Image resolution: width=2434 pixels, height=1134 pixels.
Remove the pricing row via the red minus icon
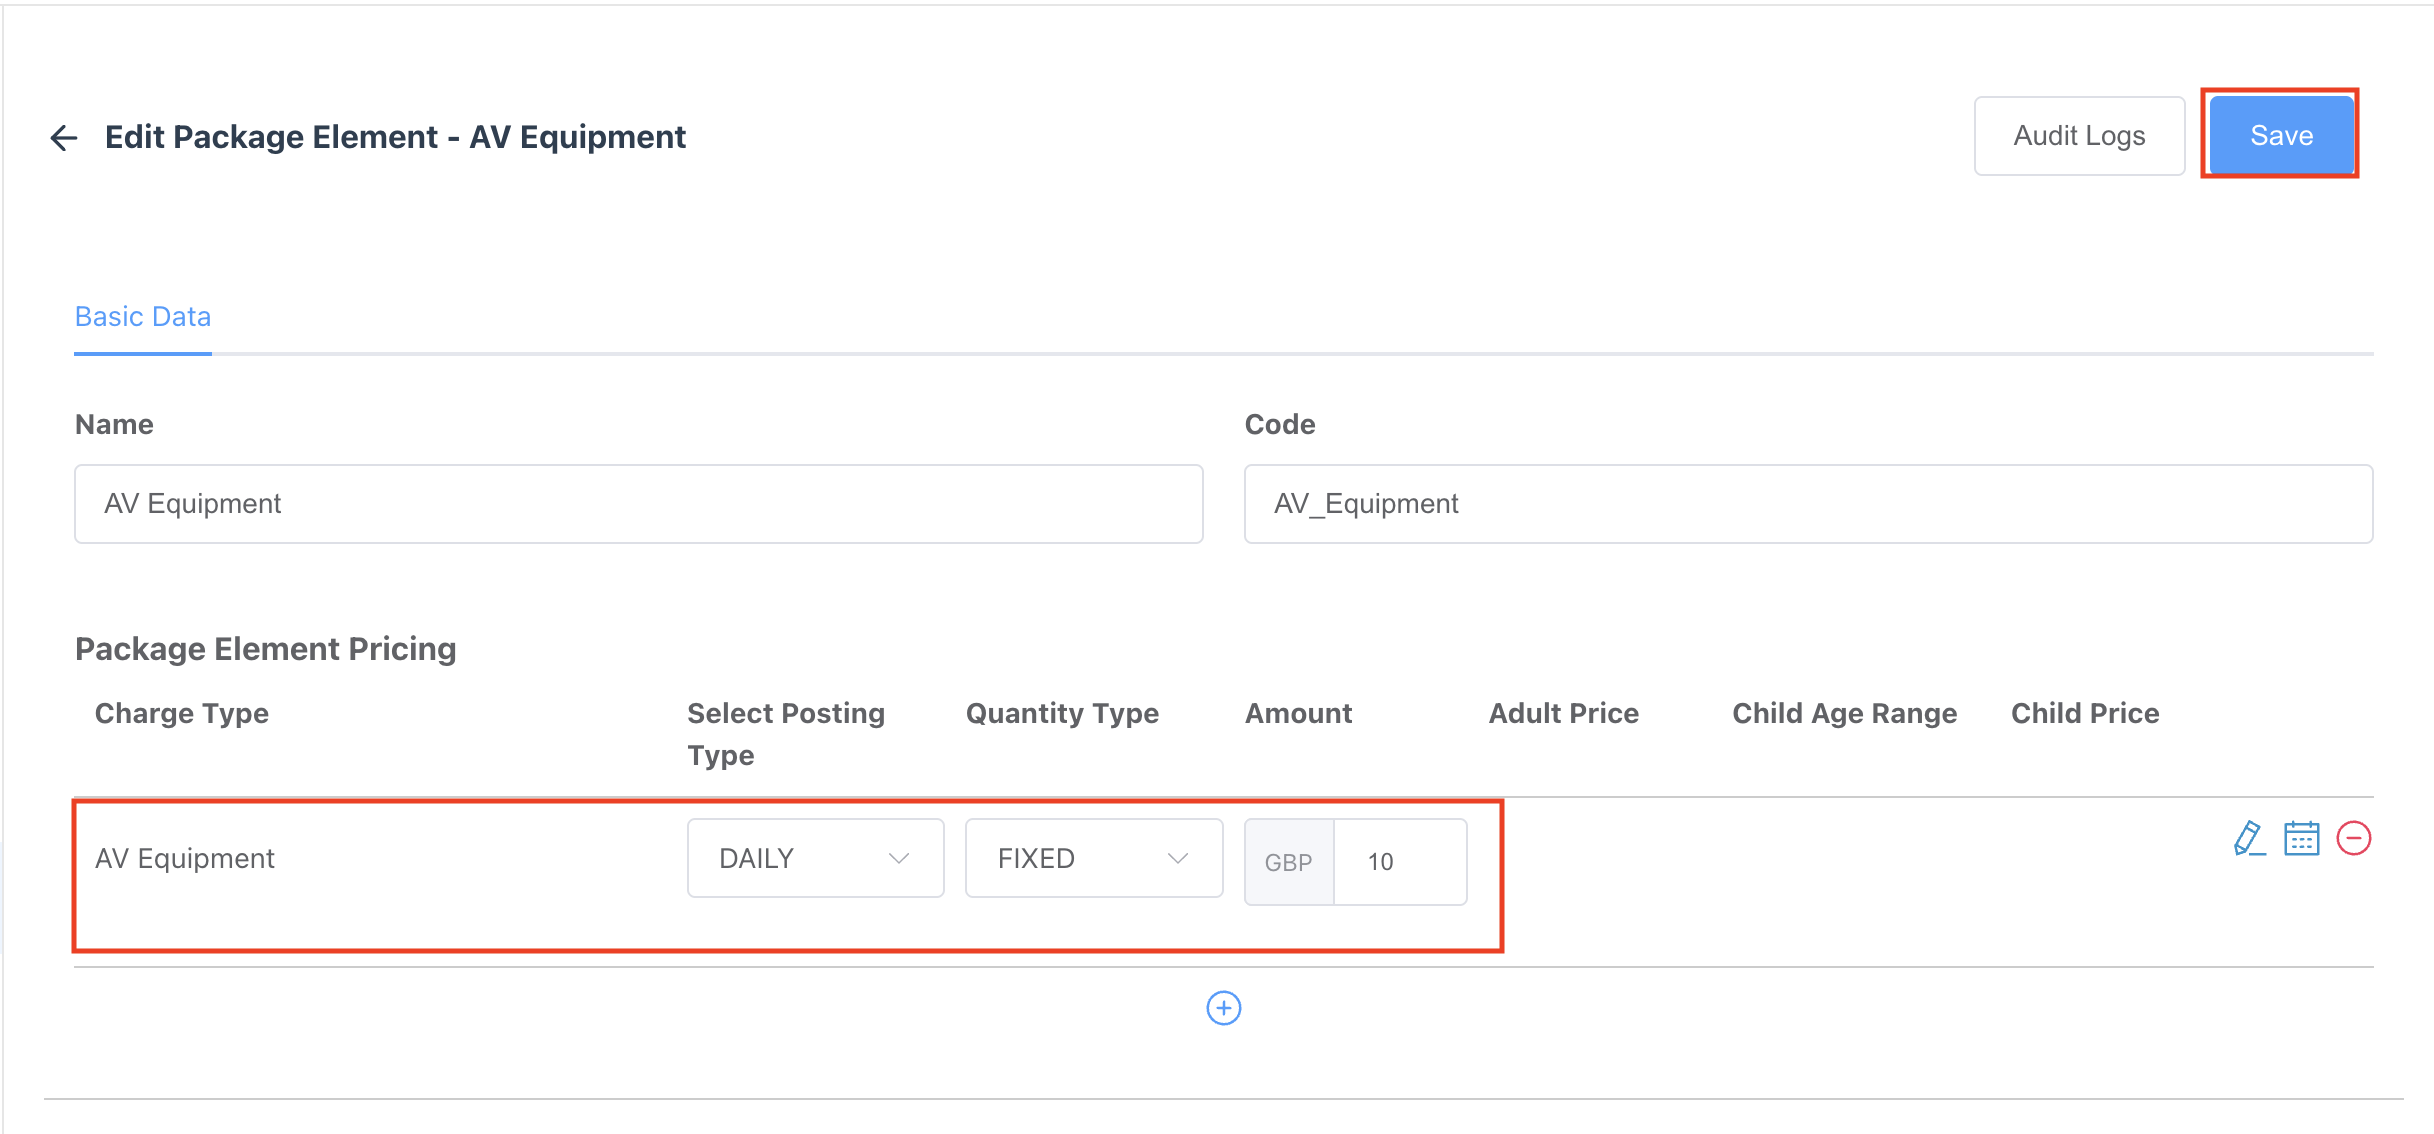2355,840
